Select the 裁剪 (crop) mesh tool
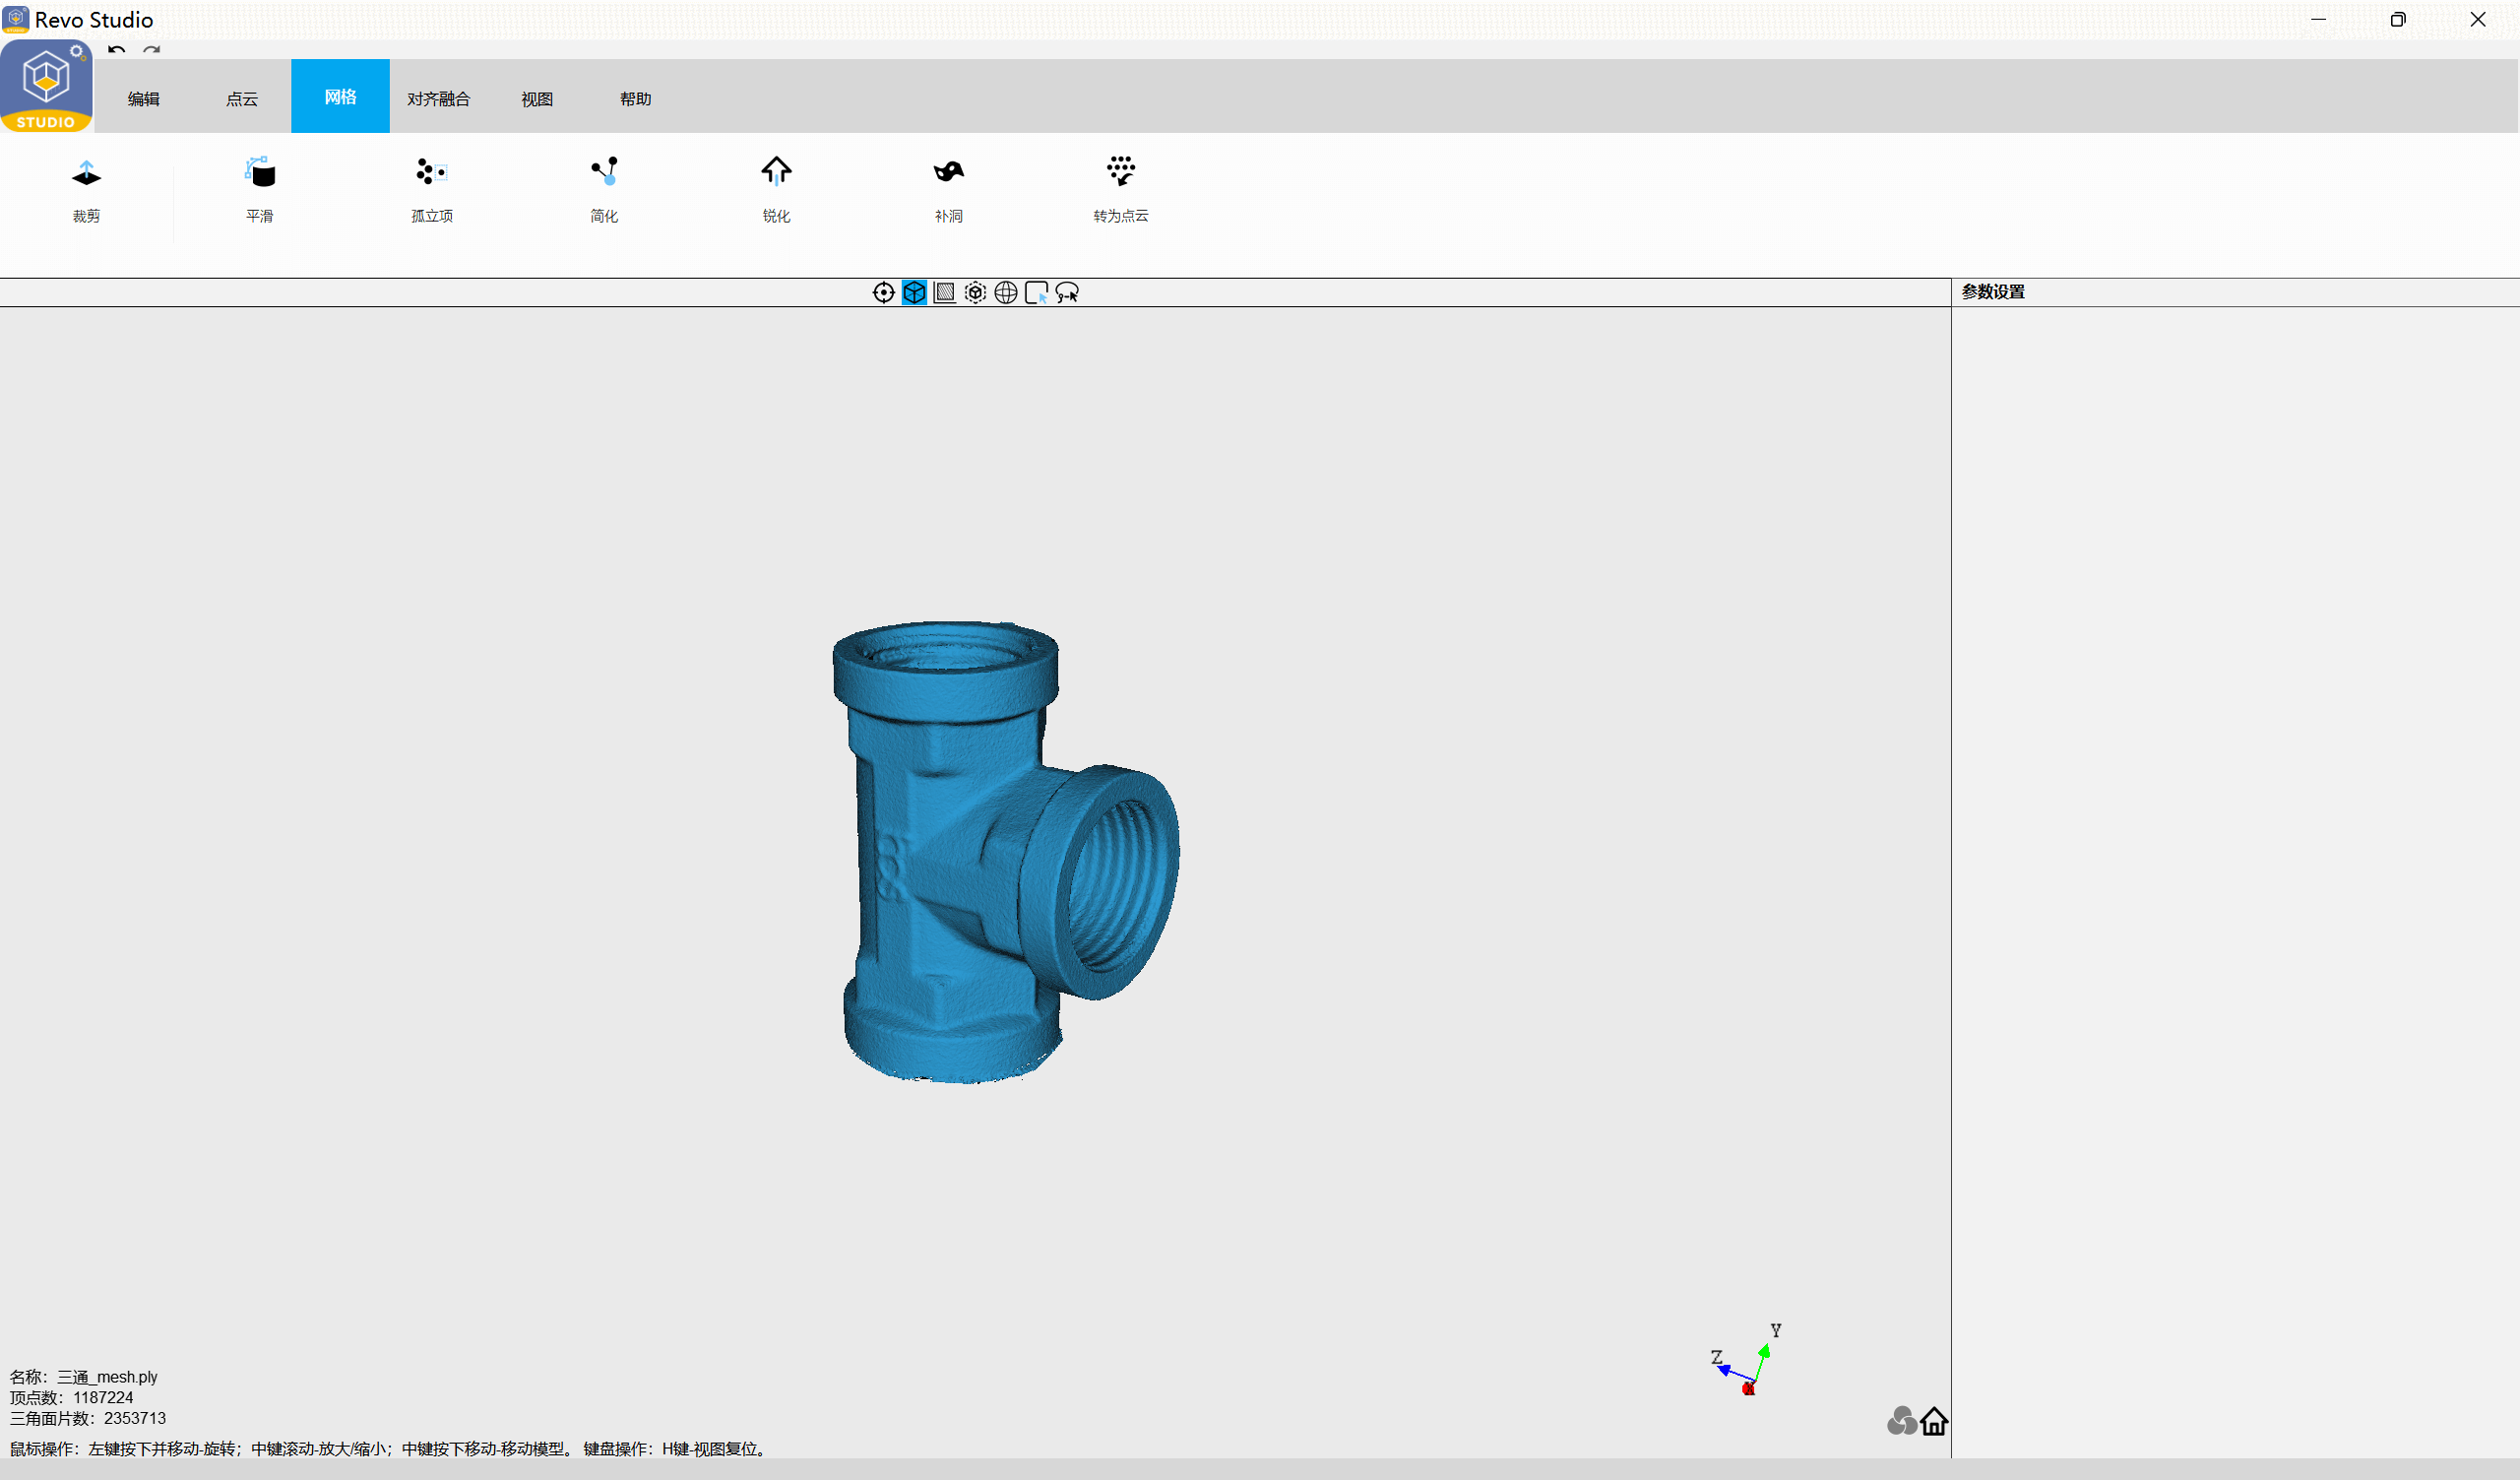This screenshot has height=1480, width=2520. (x=86, y=190)
